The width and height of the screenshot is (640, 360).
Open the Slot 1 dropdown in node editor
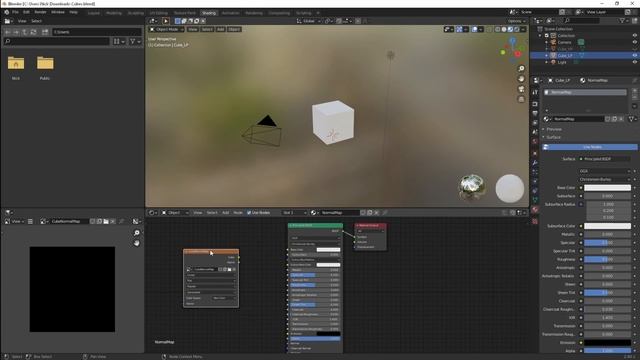pyautogui.click(x=294, y=213)
